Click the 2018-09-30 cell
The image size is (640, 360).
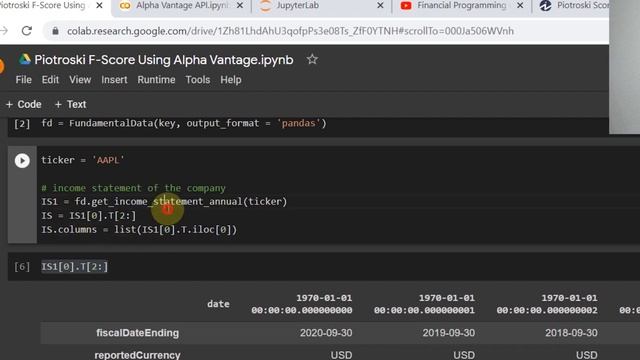pyautogui.click(x=571, y=333)
